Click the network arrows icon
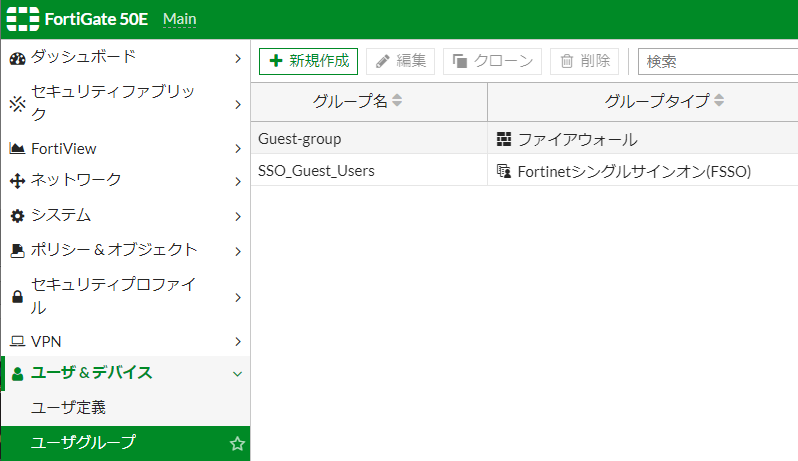Screen dimensions: 798x461 click(x=17, y=181)
